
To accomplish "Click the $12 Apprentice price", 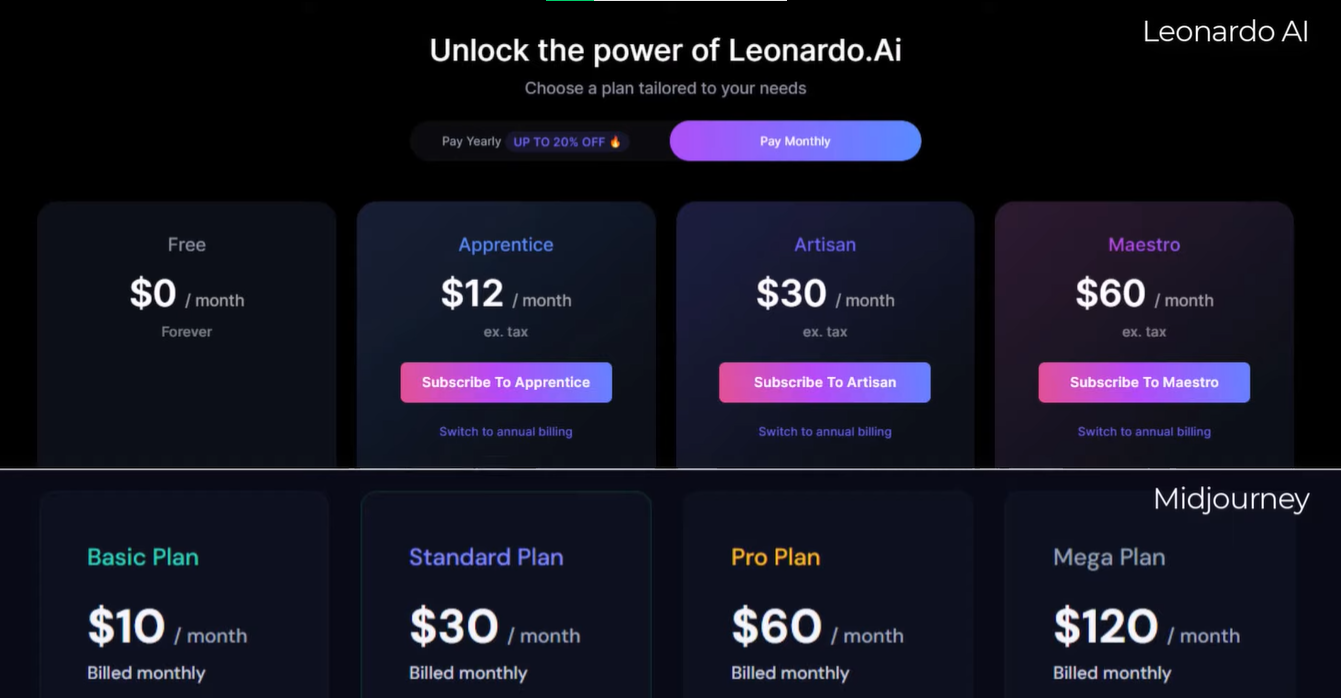I will (472, 294).
